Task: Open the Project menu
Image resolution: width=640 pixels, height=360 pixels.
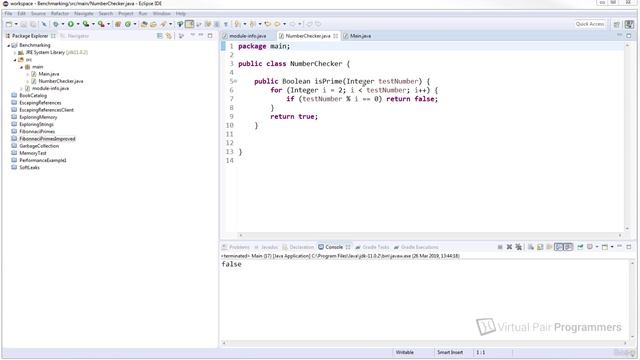Action: [126, 13]
